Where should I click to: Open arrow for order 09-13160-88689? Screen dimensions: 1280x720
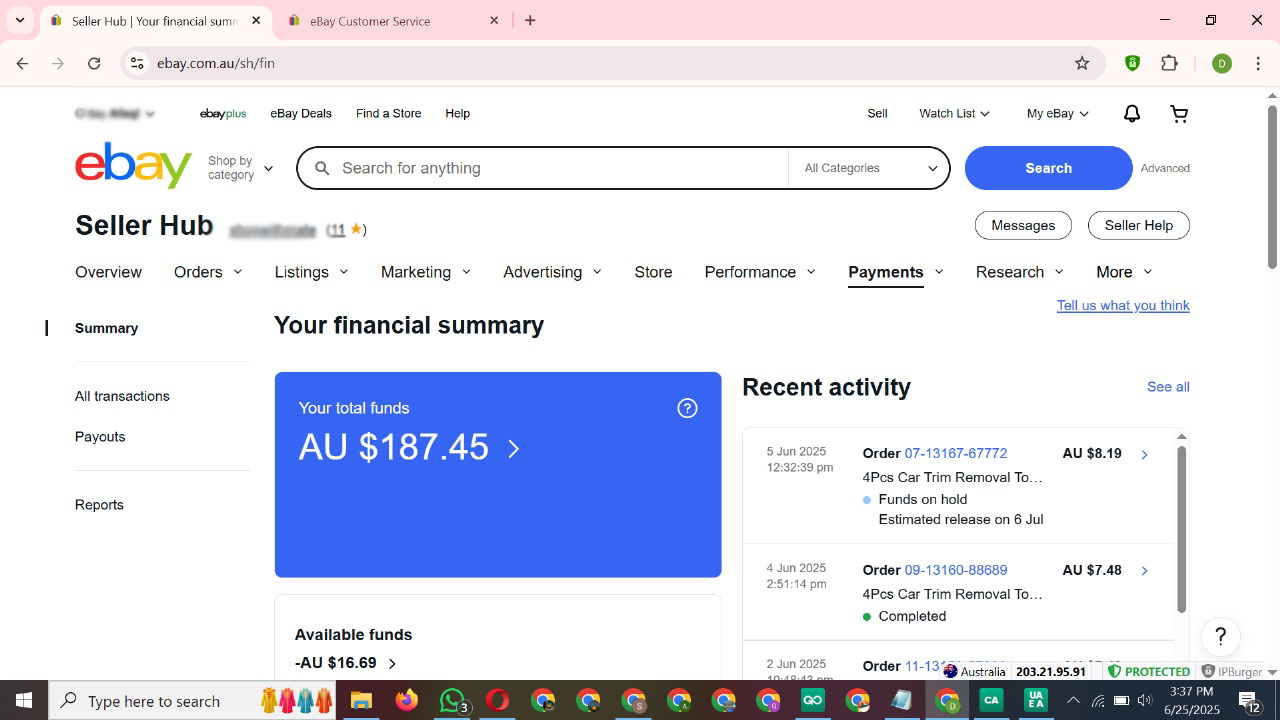pyautogui.click(x=1144, y=571)
